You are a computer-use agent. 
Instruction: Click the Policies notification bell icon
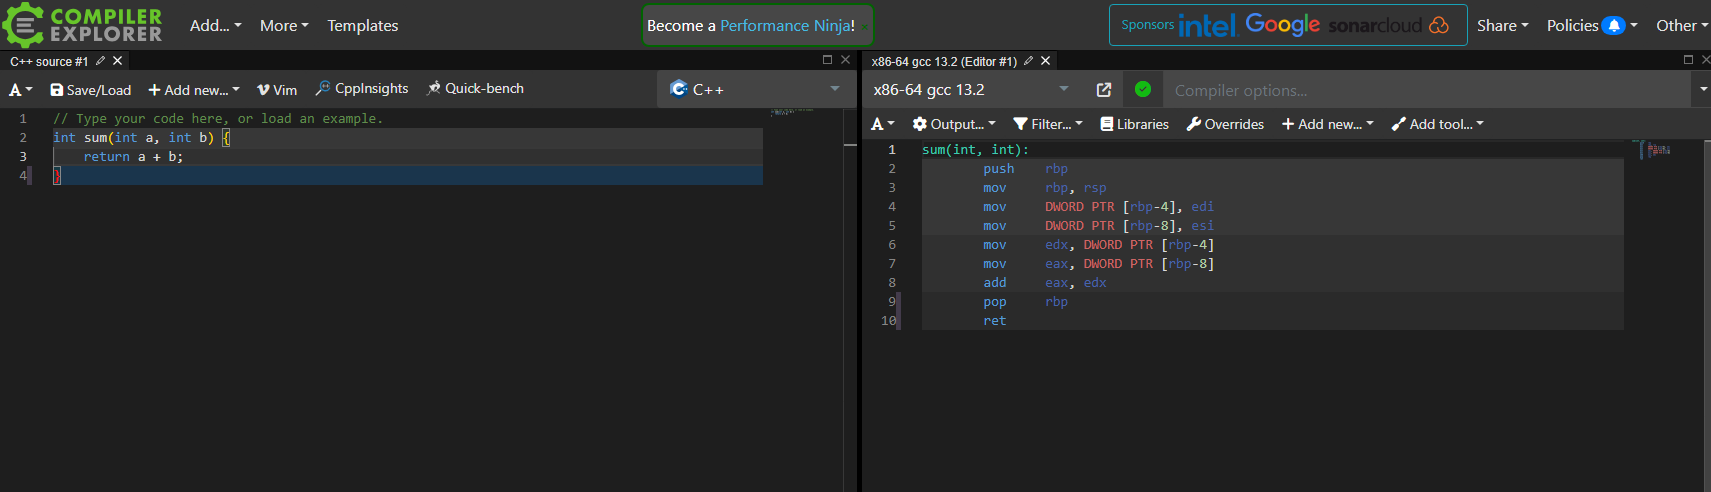coord(1613,26)
